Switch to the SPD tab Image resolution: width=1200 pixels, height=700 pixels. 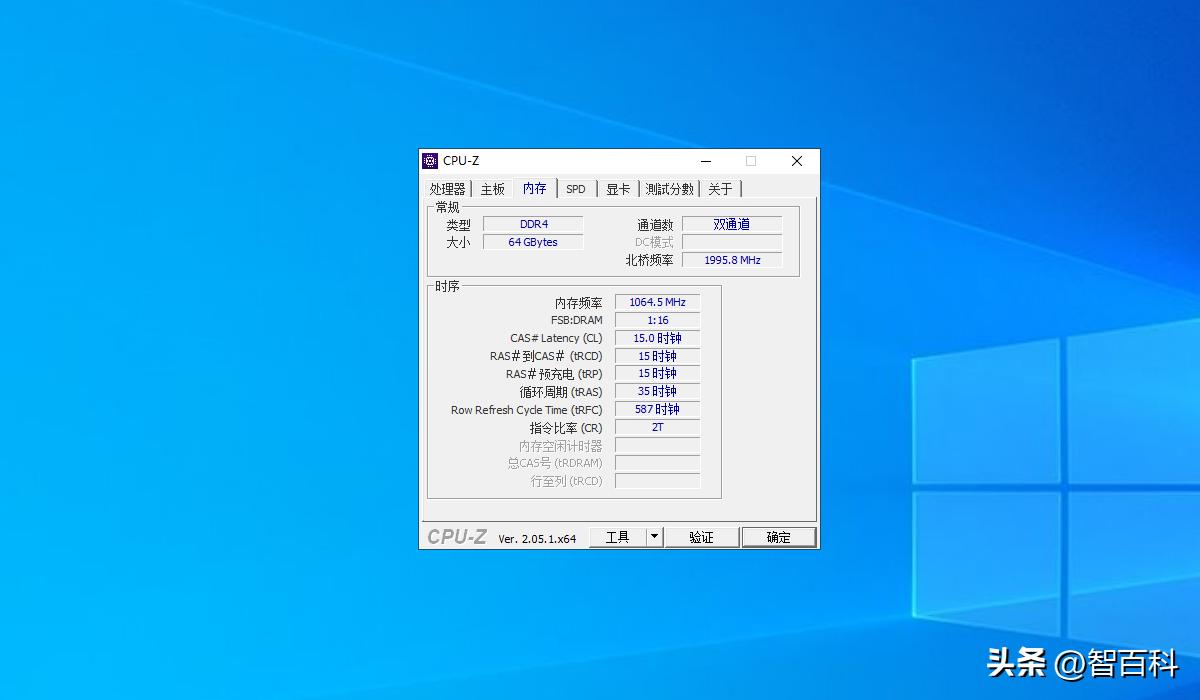pyautogui.click(x=575, y=188)
